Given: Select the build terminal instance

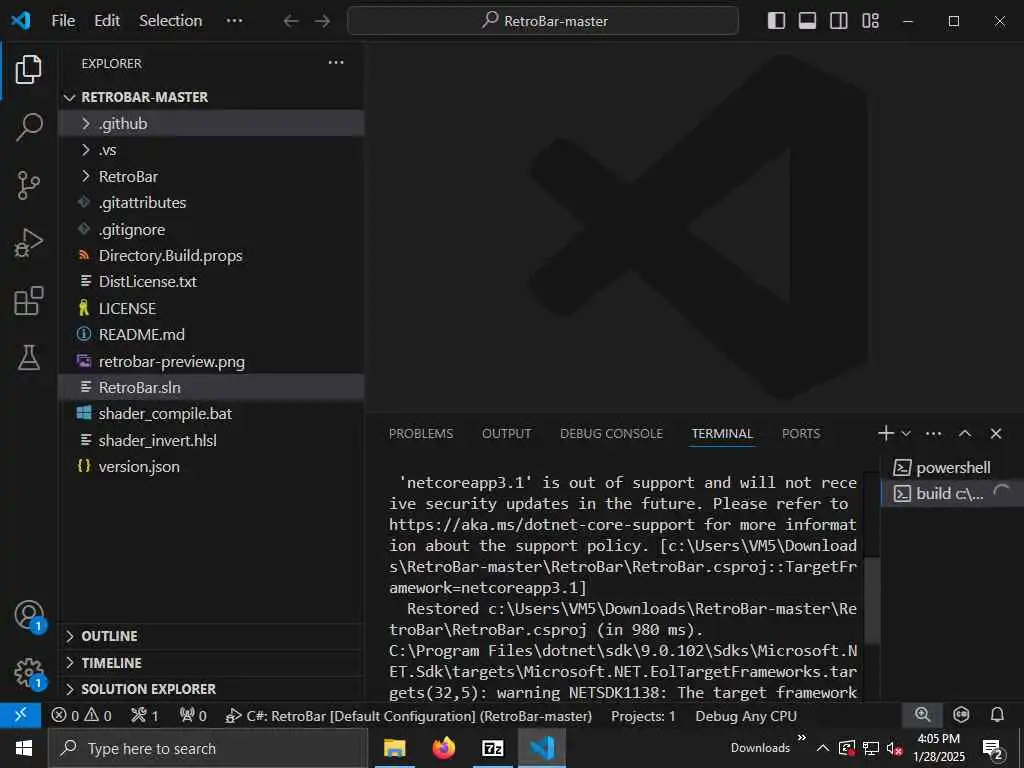Looking at the screenshot, I should [x=950, y=494].
